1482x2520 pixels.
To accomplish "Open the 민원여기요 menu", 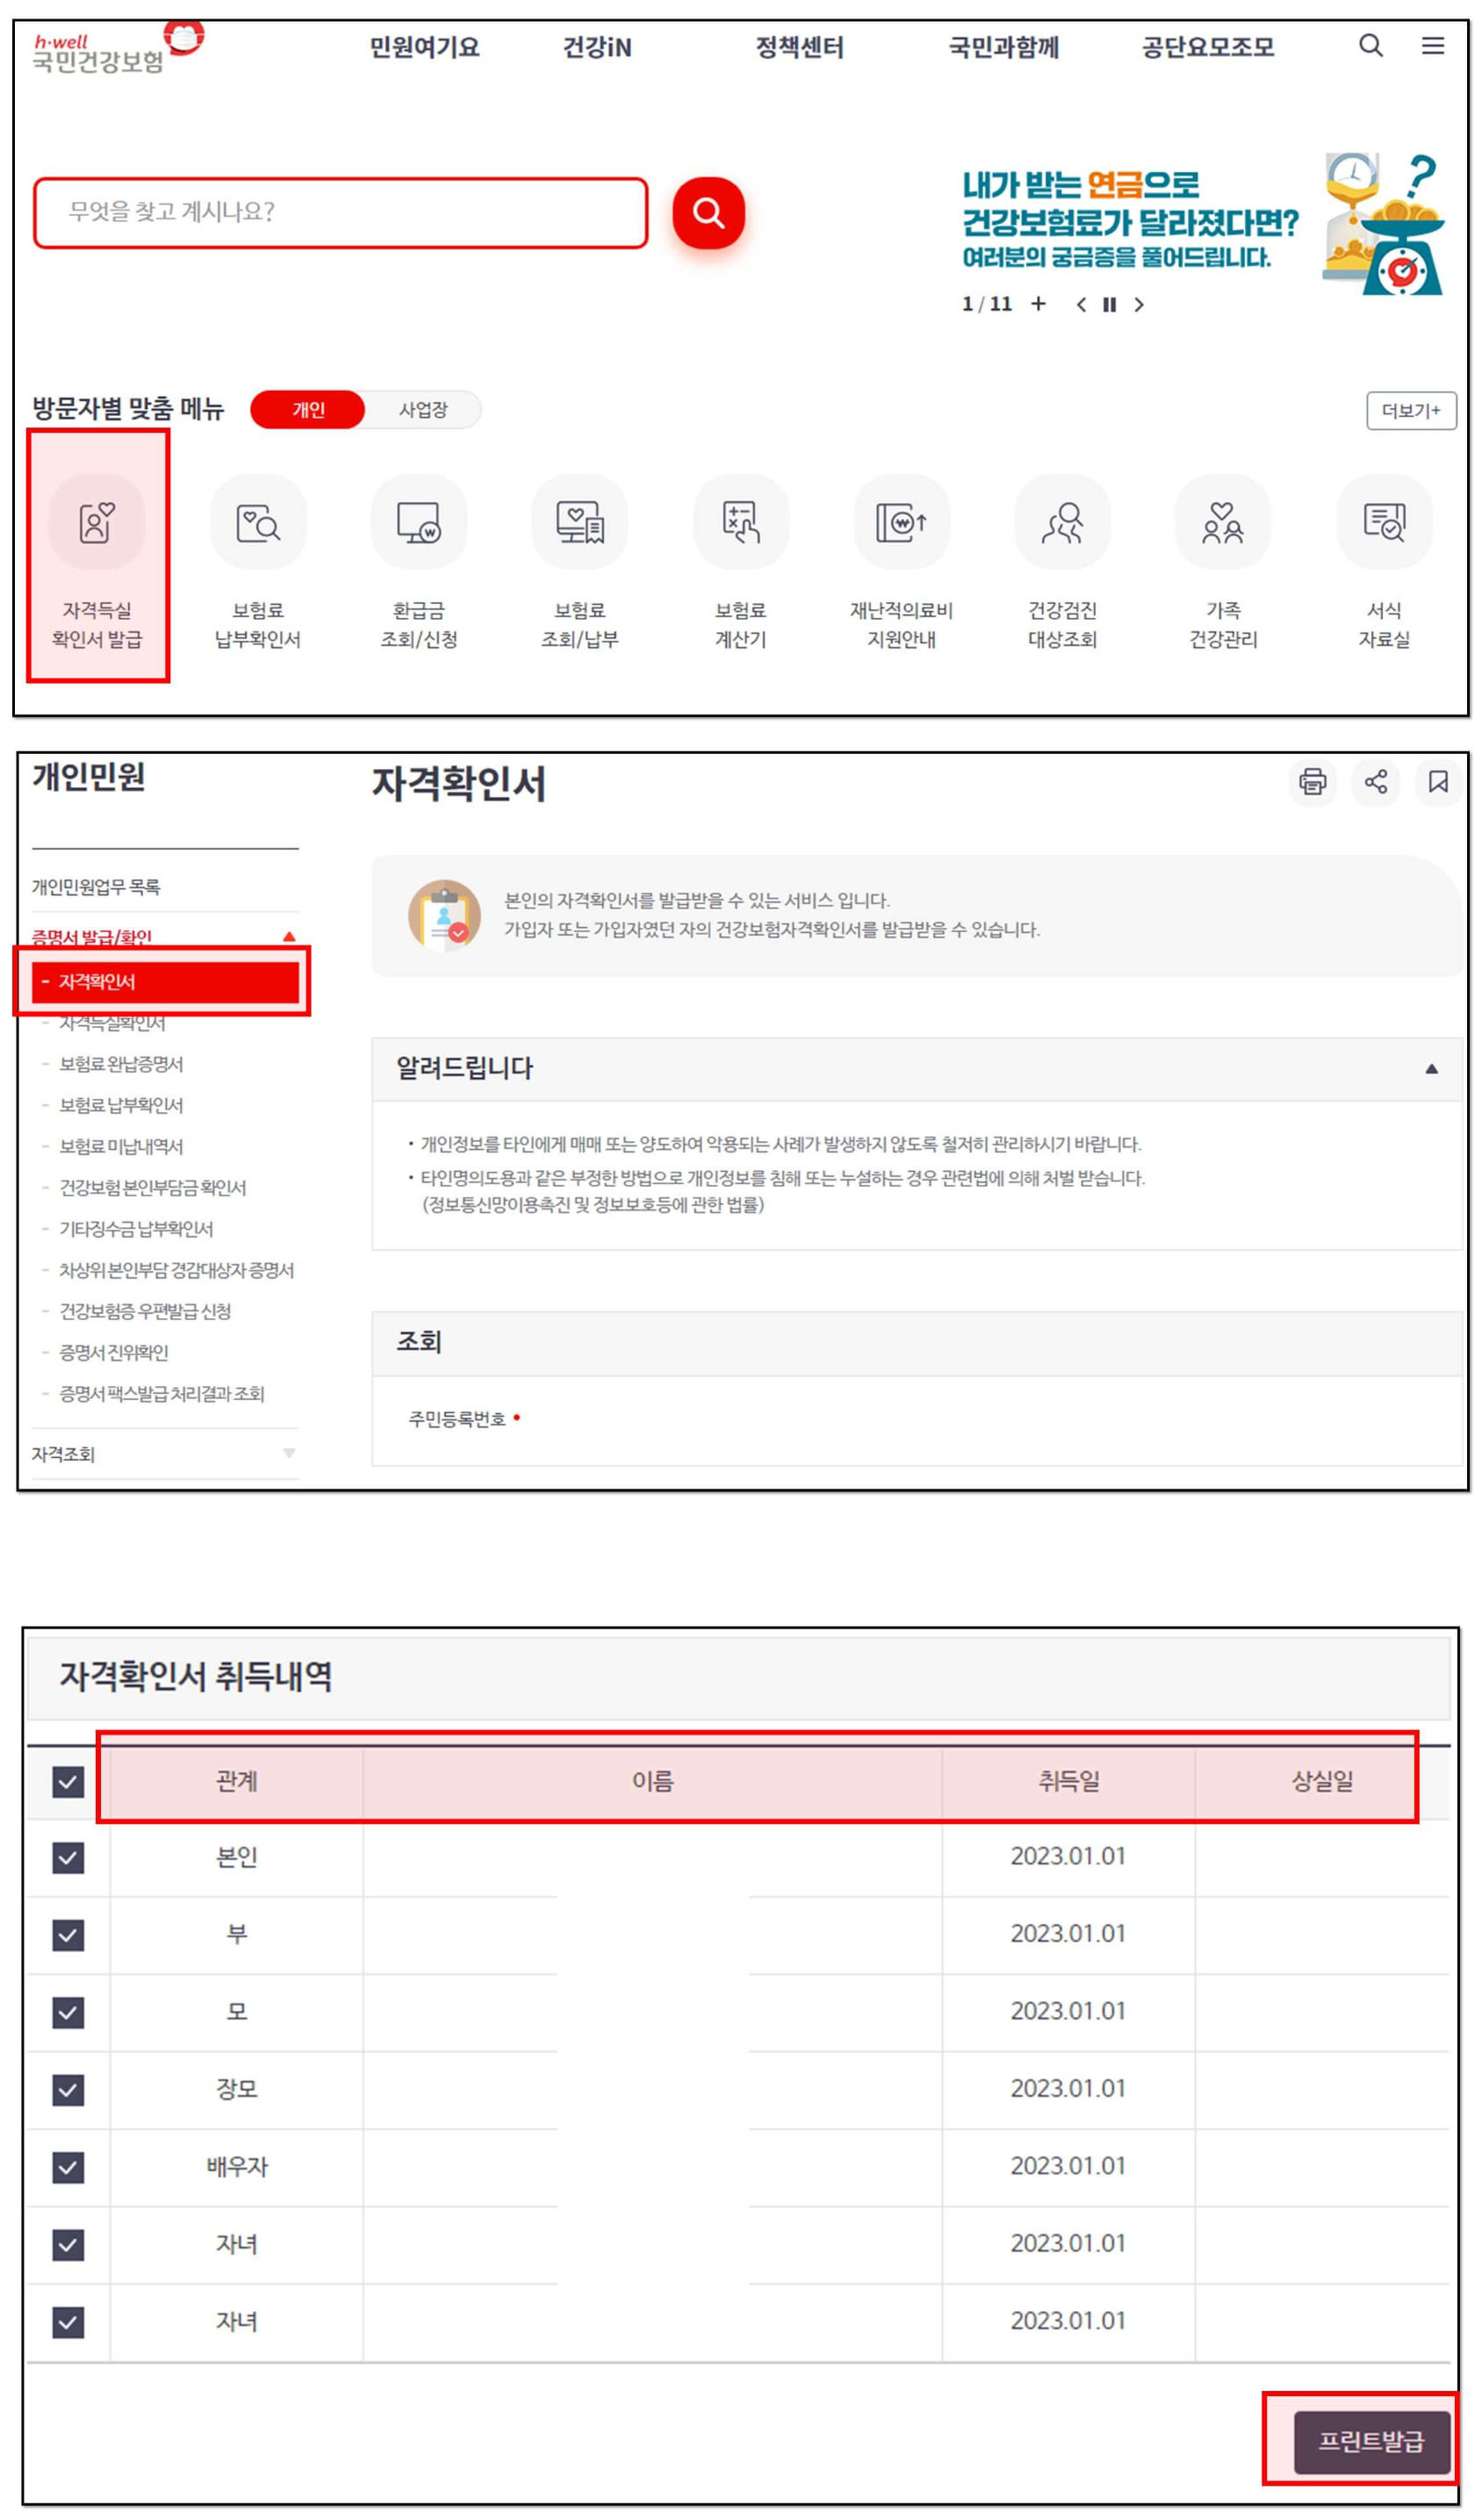I will (424, 47).
